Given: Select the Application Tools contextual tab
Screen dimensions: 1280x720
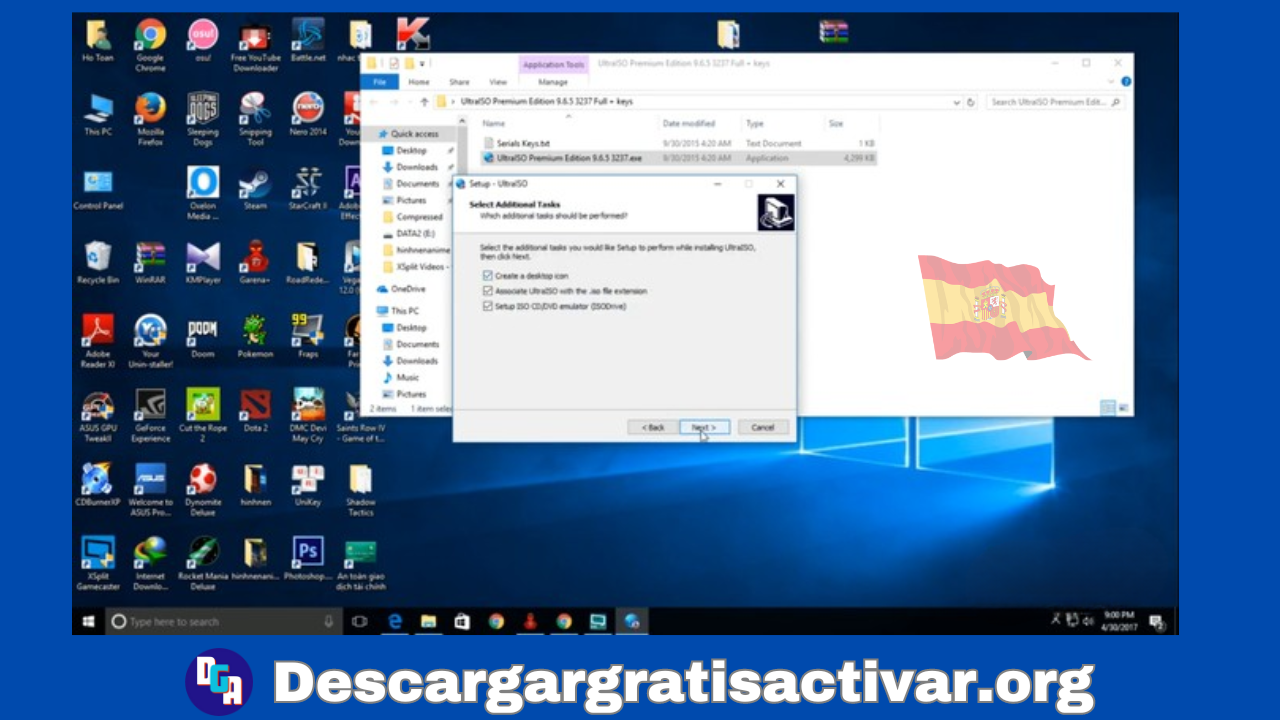Looking at the screenshot, I should click(x=553, y=65).
